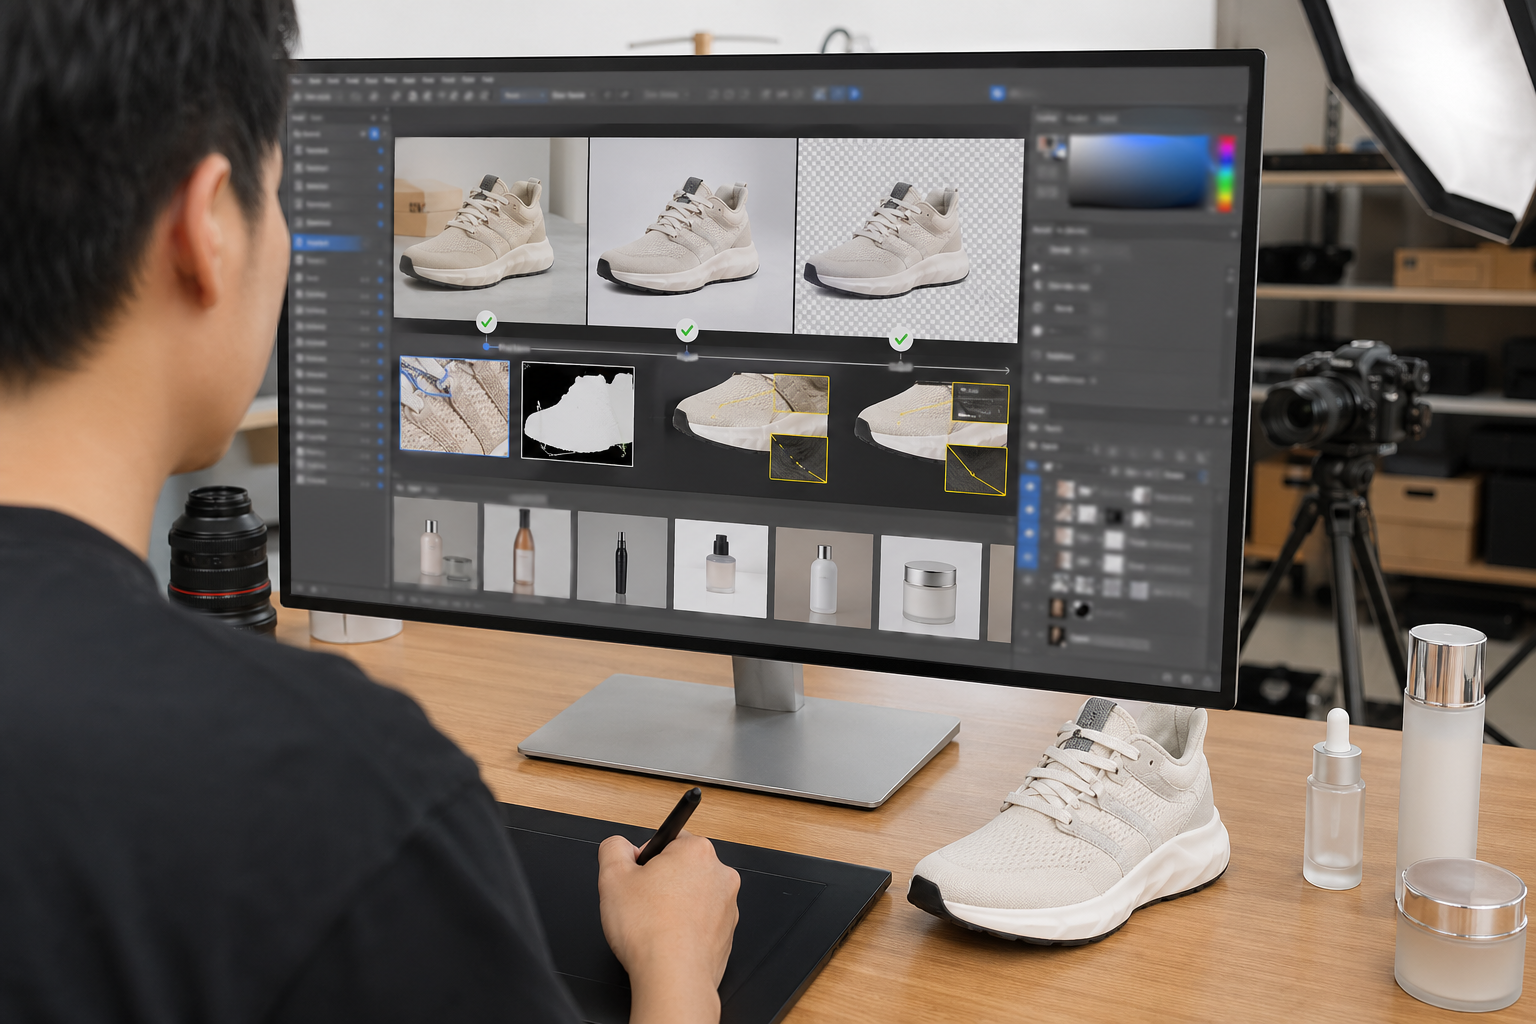The width and height of the screenshot is (1536, 1024).
Task: Click the round black mask icon in layers panel
Action: pos(1081,609)
